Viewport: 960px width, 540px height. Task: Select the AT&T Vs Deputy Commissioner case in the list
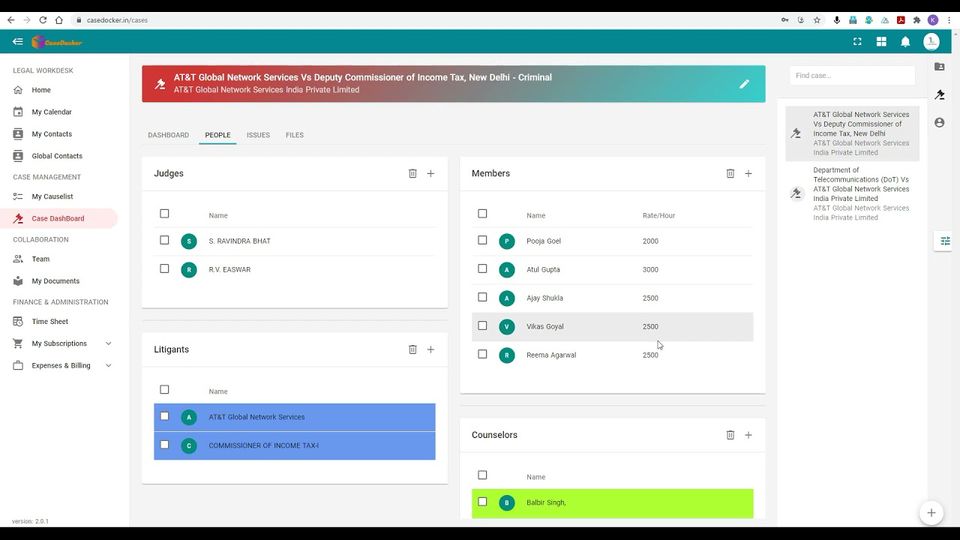click(x=852, y=133)
